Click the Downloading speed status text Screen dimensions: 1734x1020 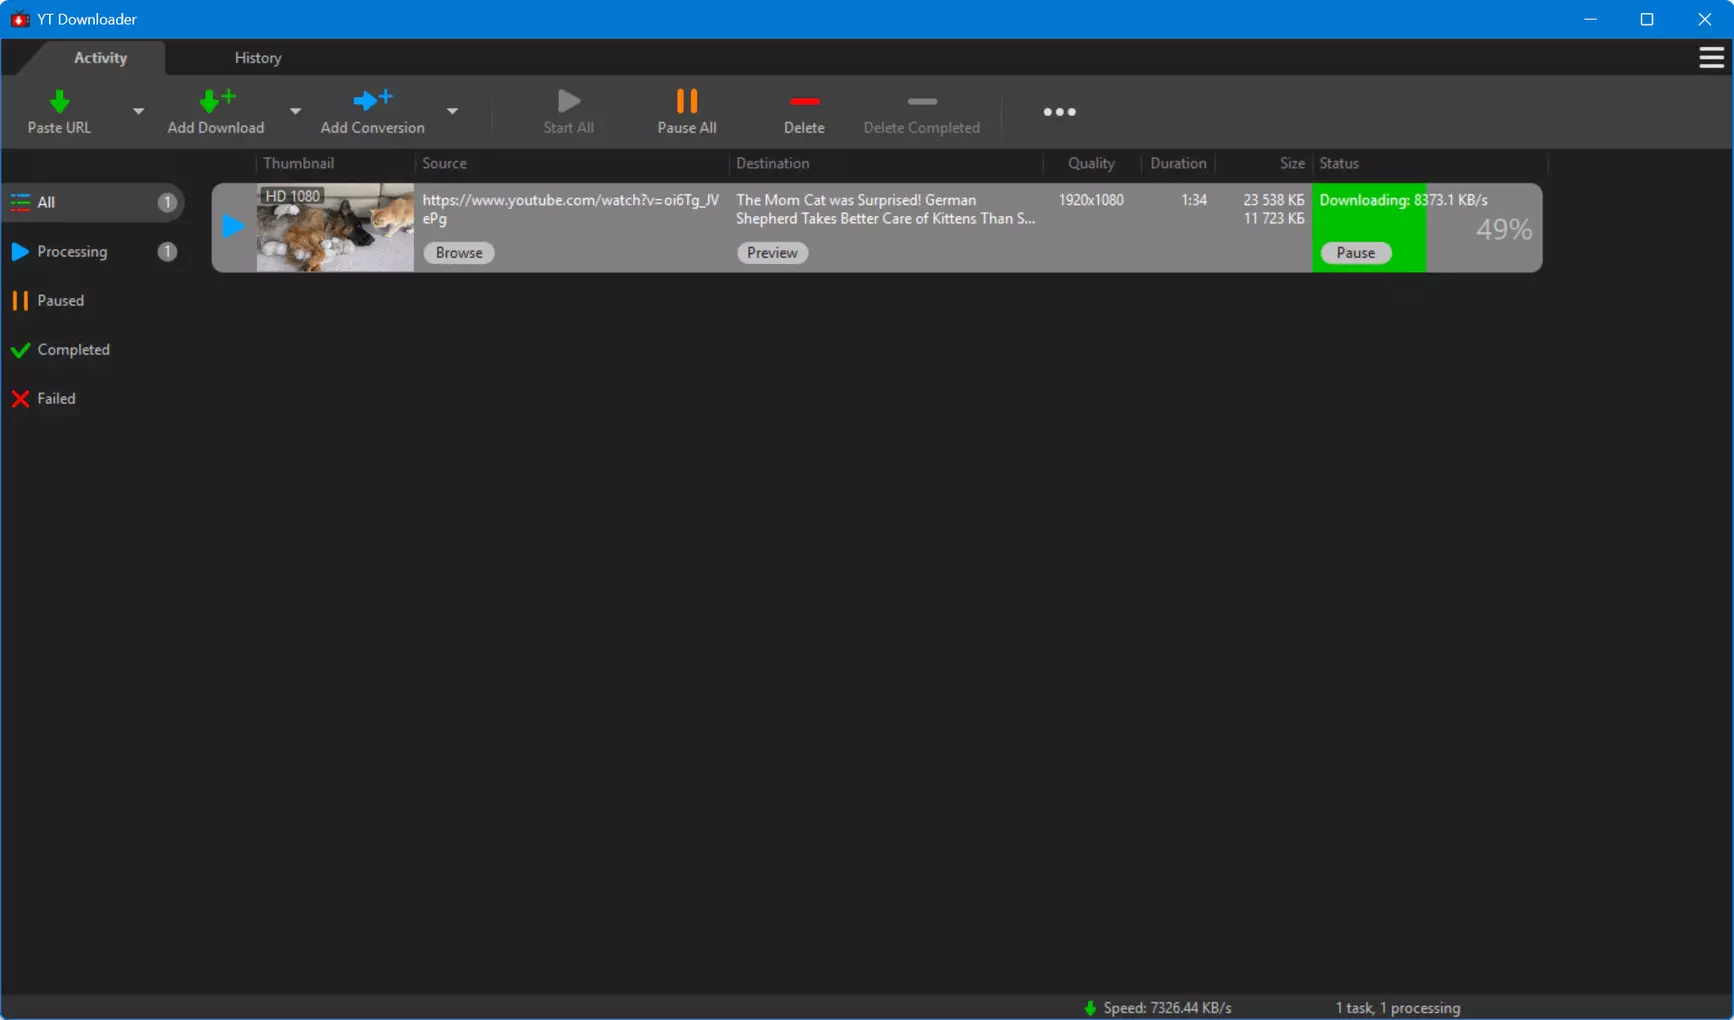click(1403, 200)
